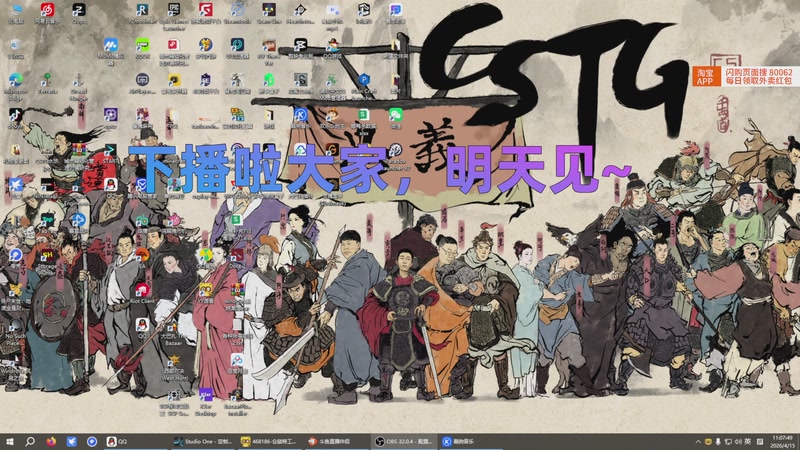Screen dimensions: 800x450
Task: Open the QQ icon below Riot Client
Action: (x=142, y=329)
